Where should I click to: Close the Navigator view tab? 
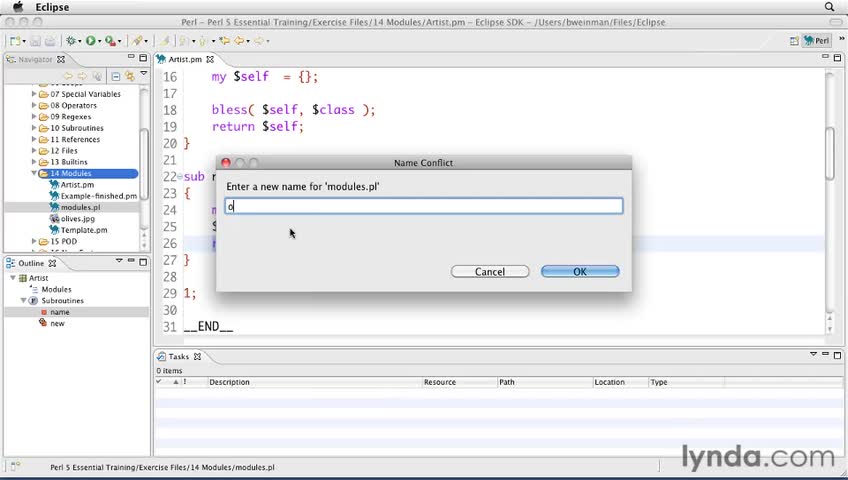click(x=61, y=59)
